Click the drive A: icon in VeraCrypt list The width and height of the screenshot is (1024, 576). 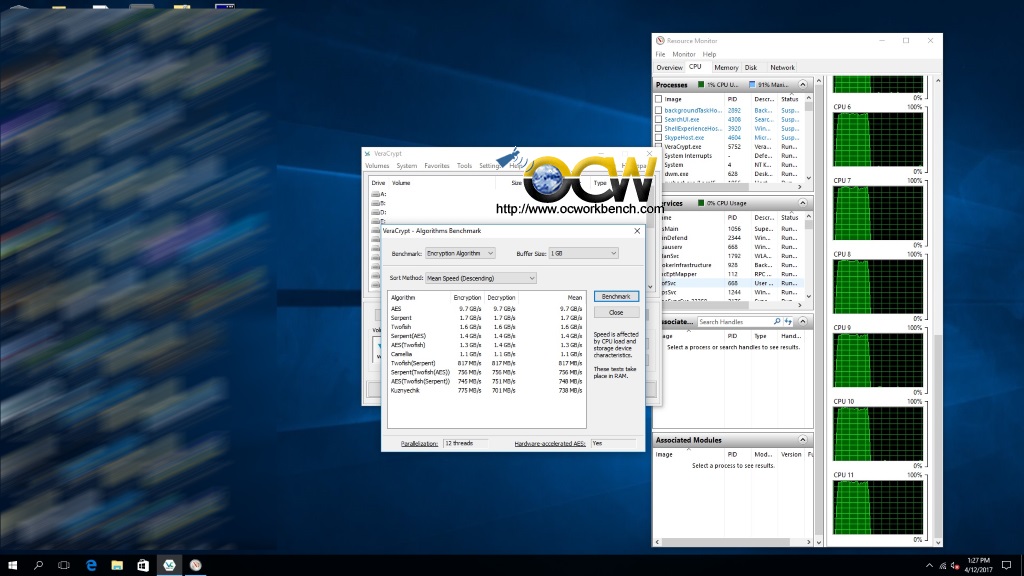click(376, 194)
